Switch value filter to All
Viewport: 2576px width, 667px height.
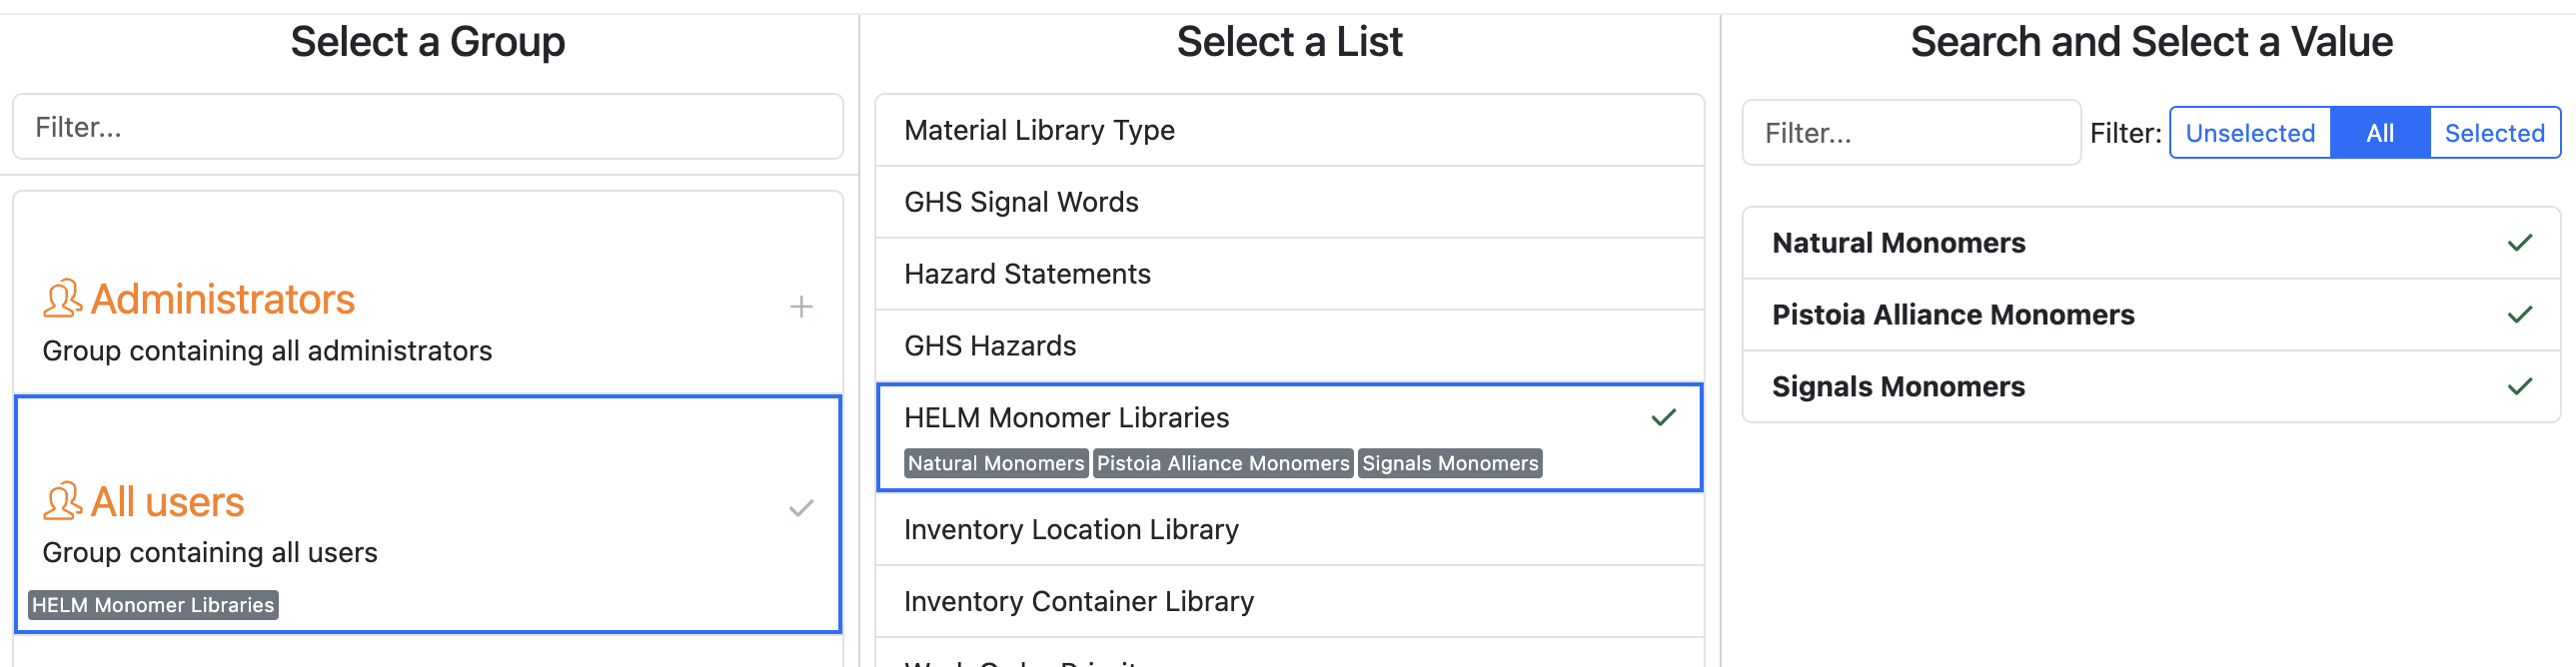pos(2379,133)
